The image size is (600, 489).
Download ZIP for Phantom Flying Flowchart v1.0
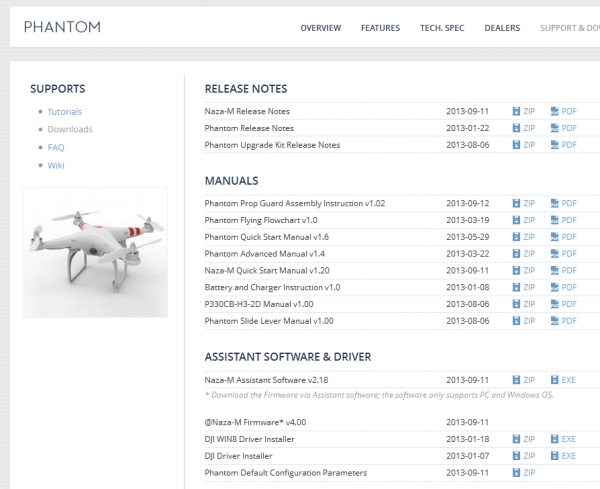click(x=523, y=220)
